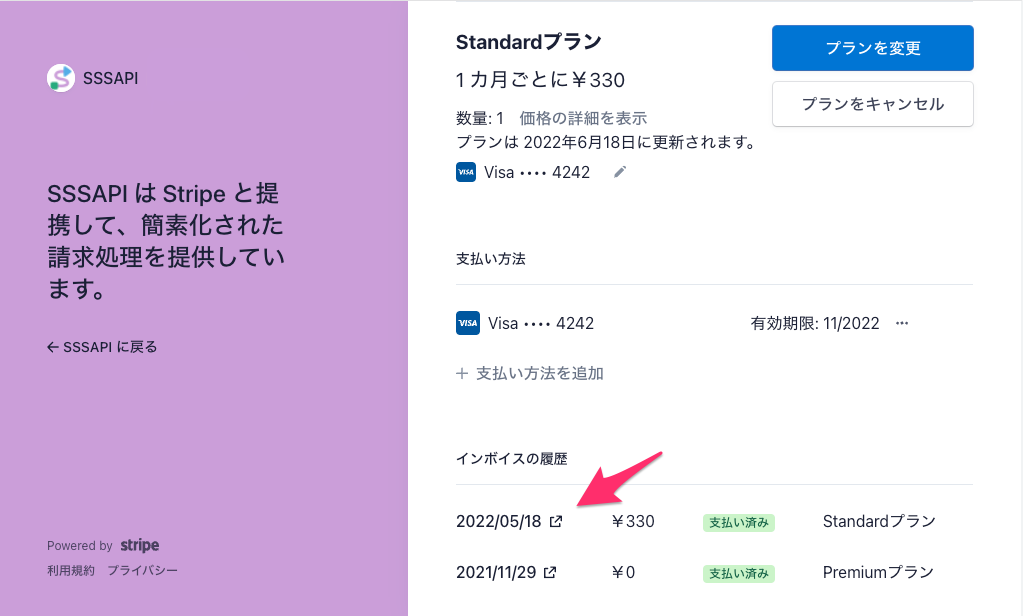Click the SSSAPI に戻る link
This screenshot has width=1023, height=616.
110,346
